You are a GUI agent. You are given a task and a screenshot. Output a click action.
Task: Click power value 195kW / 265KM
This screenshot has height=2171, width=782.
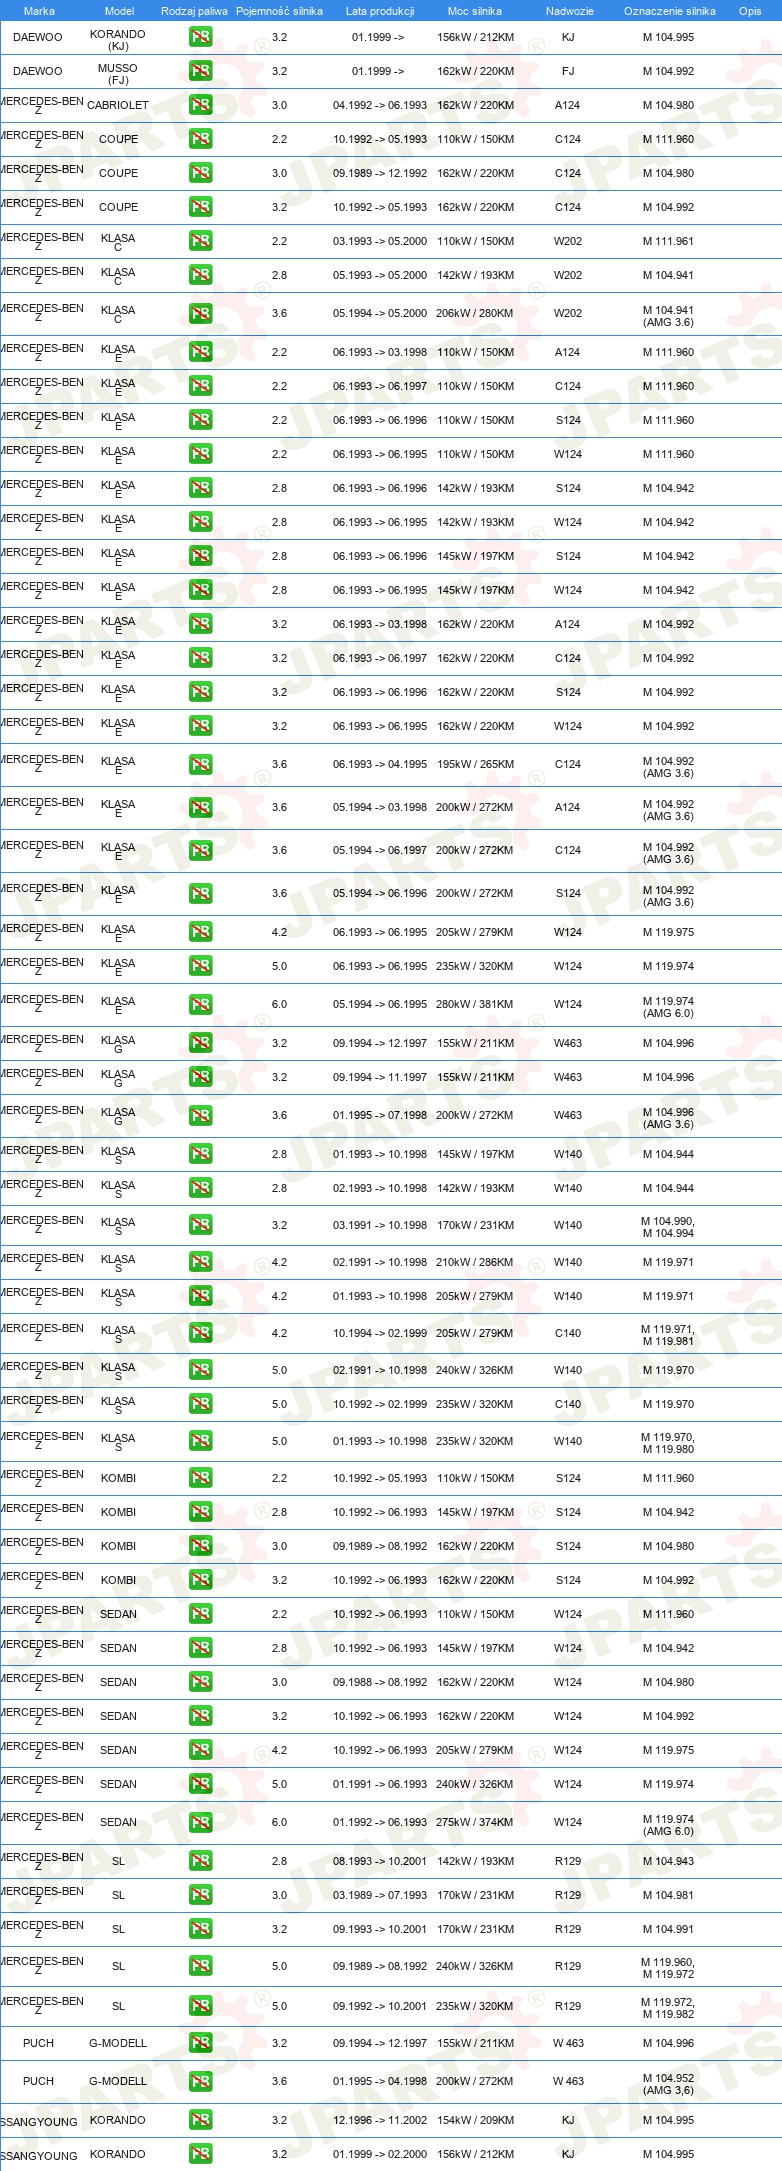tap(475, 764)
